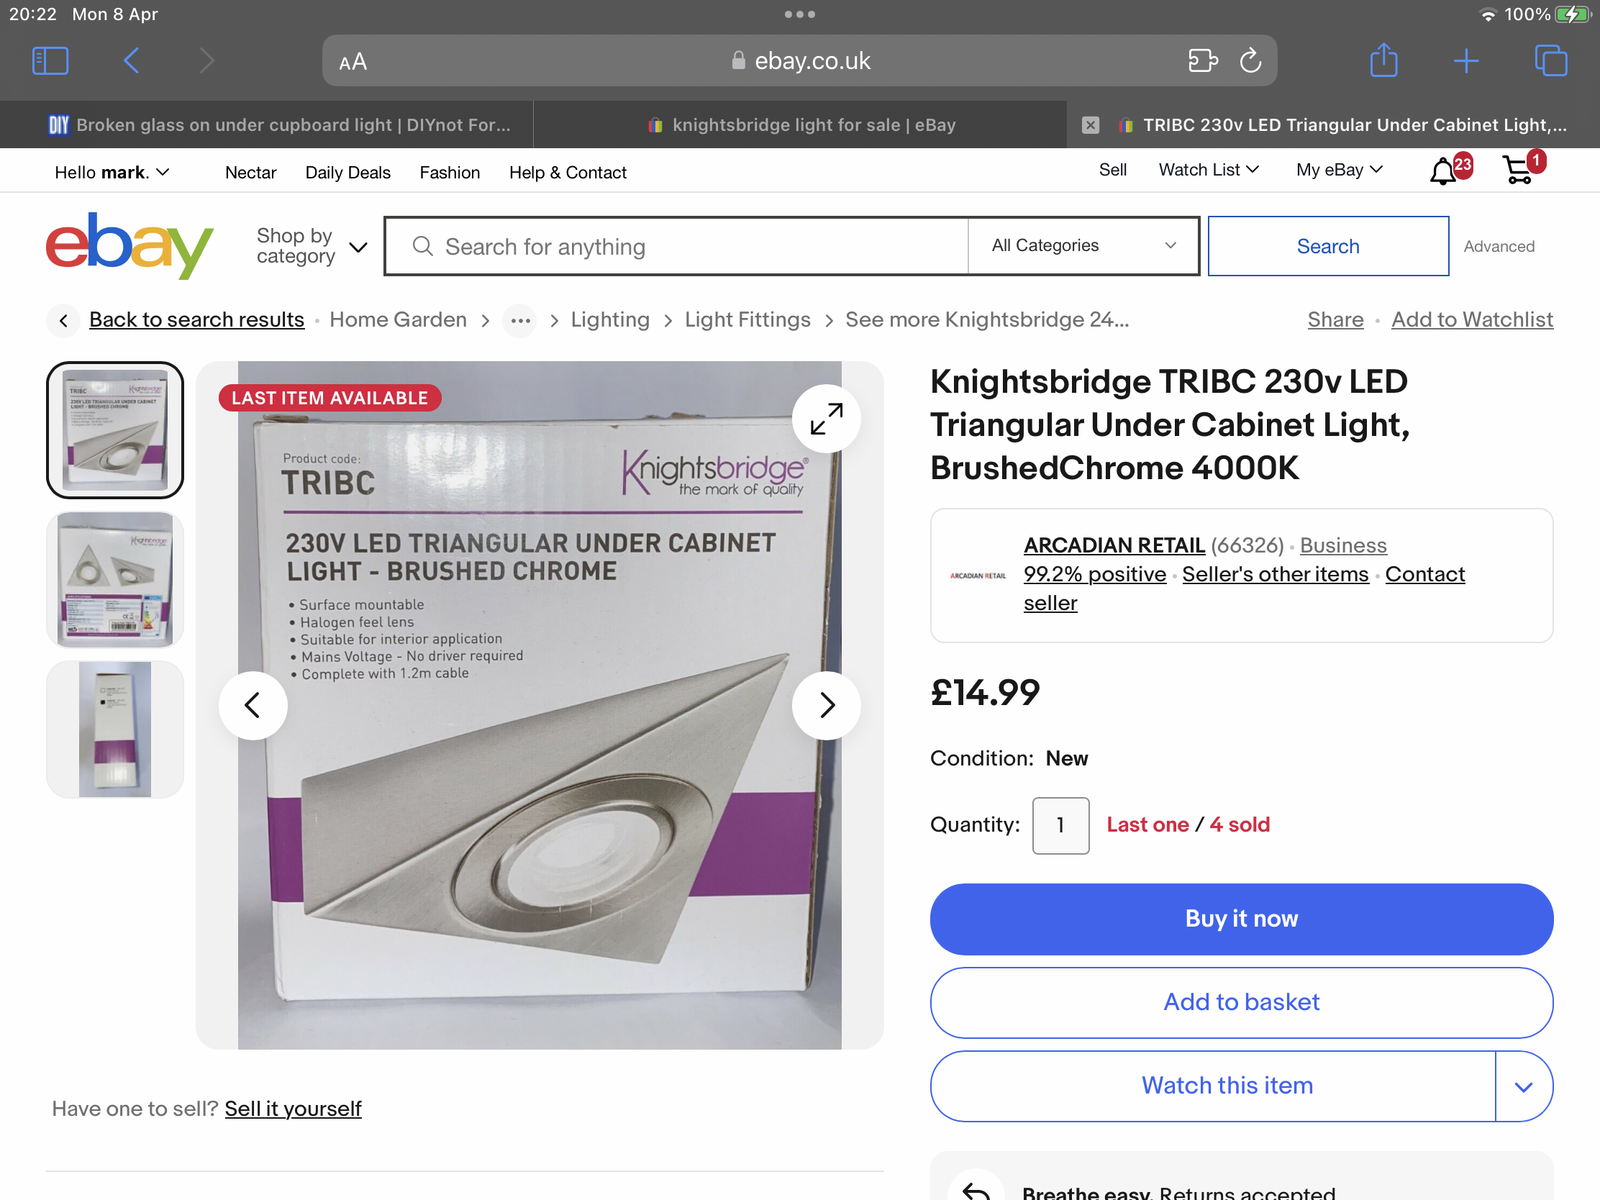Viewport: 1600px width, 1200px height.
Task: Show the next product image arrow
Action: 826,706
